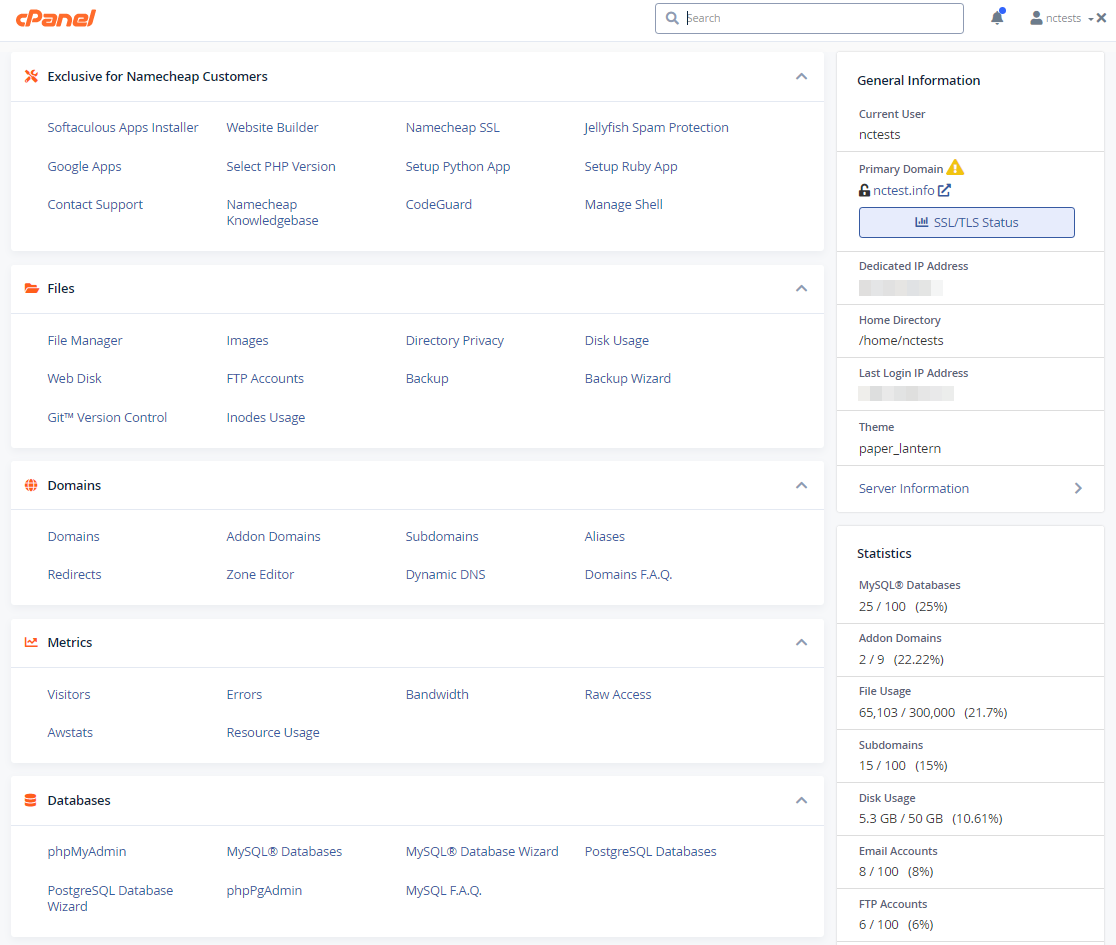
Task: Click the paper_lantern theme value
Action: click(x=900, y=448)
